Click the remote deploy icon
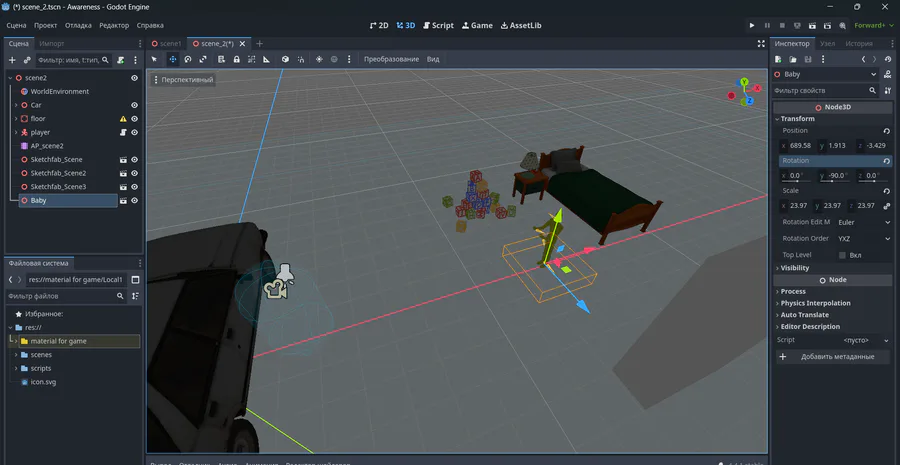 (797, 25)
